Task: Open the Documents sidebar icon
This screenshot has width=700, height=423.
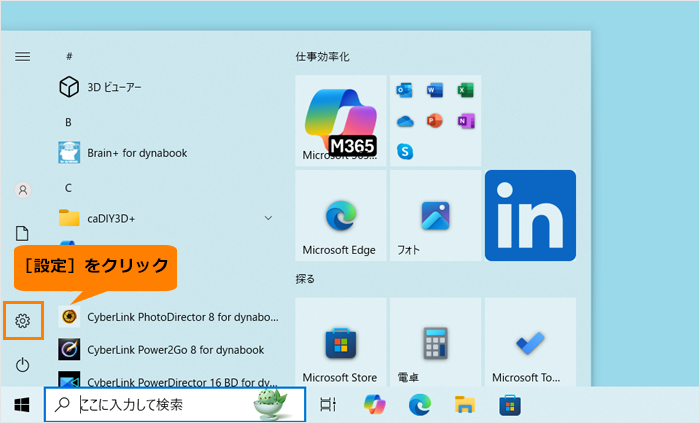Action: (x=22, y=233)
